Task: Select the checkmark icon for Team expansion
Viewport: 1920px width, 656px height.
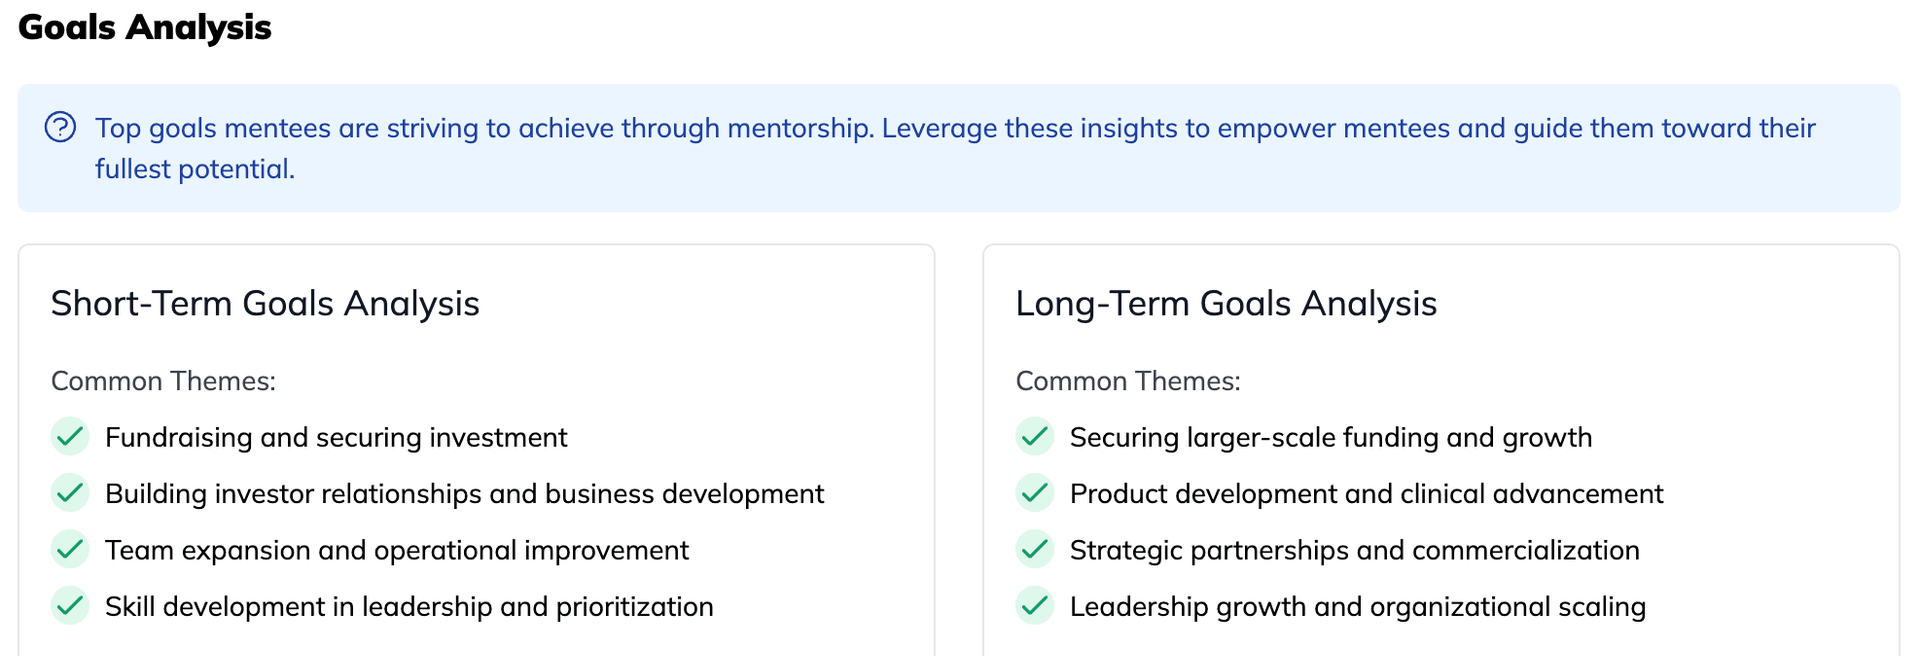Action: [x=70, y=549]
